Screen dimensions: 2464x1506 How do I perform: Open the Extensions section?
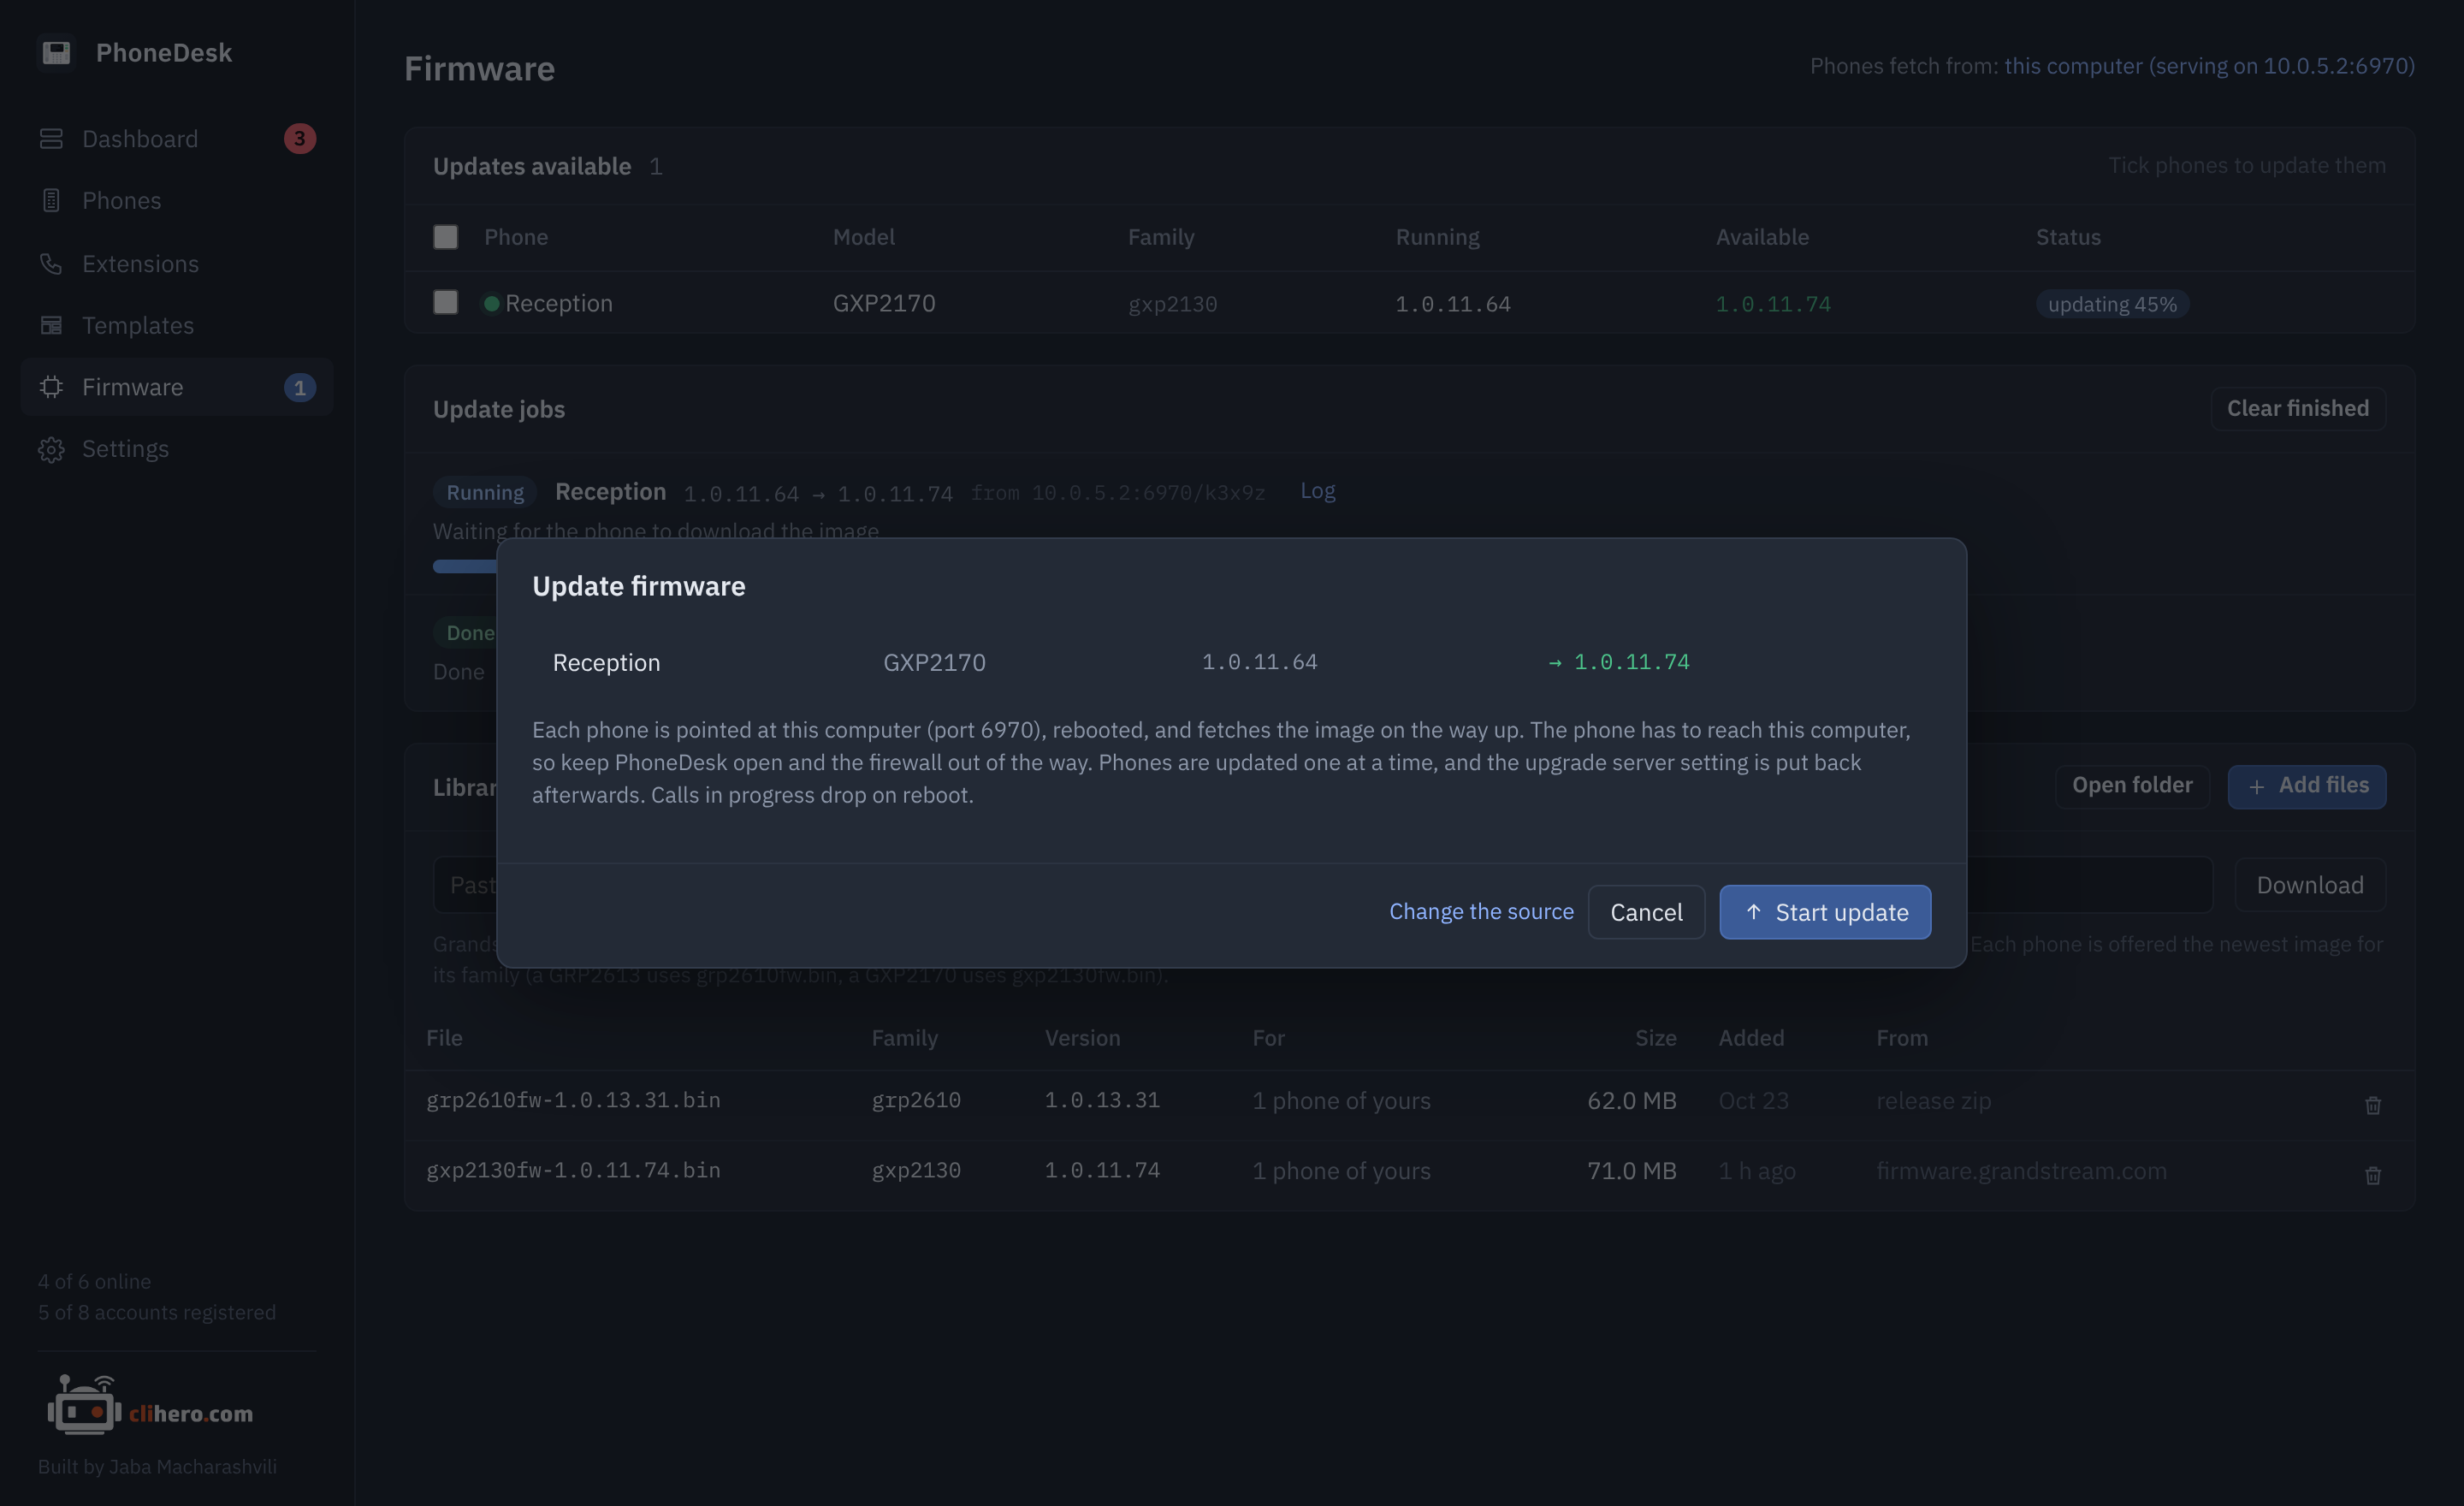[x=177, y=263]
